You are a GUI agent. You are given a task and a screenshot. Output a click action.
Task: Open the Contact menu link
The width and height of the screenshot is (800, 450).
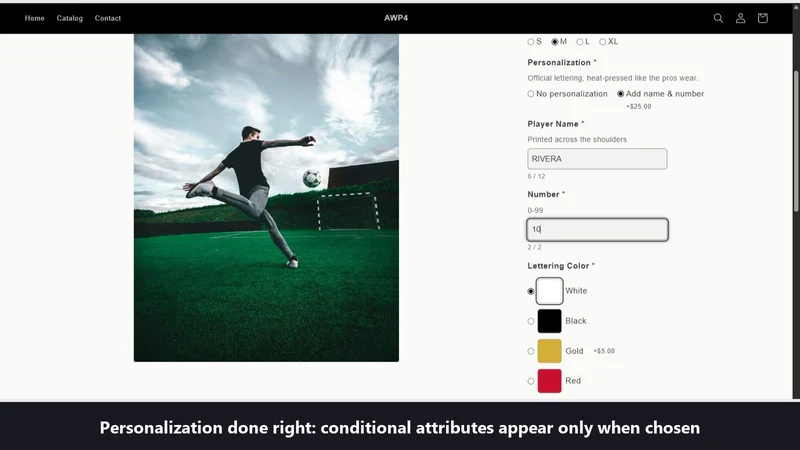pyautogui.click(x=108, y=18)
